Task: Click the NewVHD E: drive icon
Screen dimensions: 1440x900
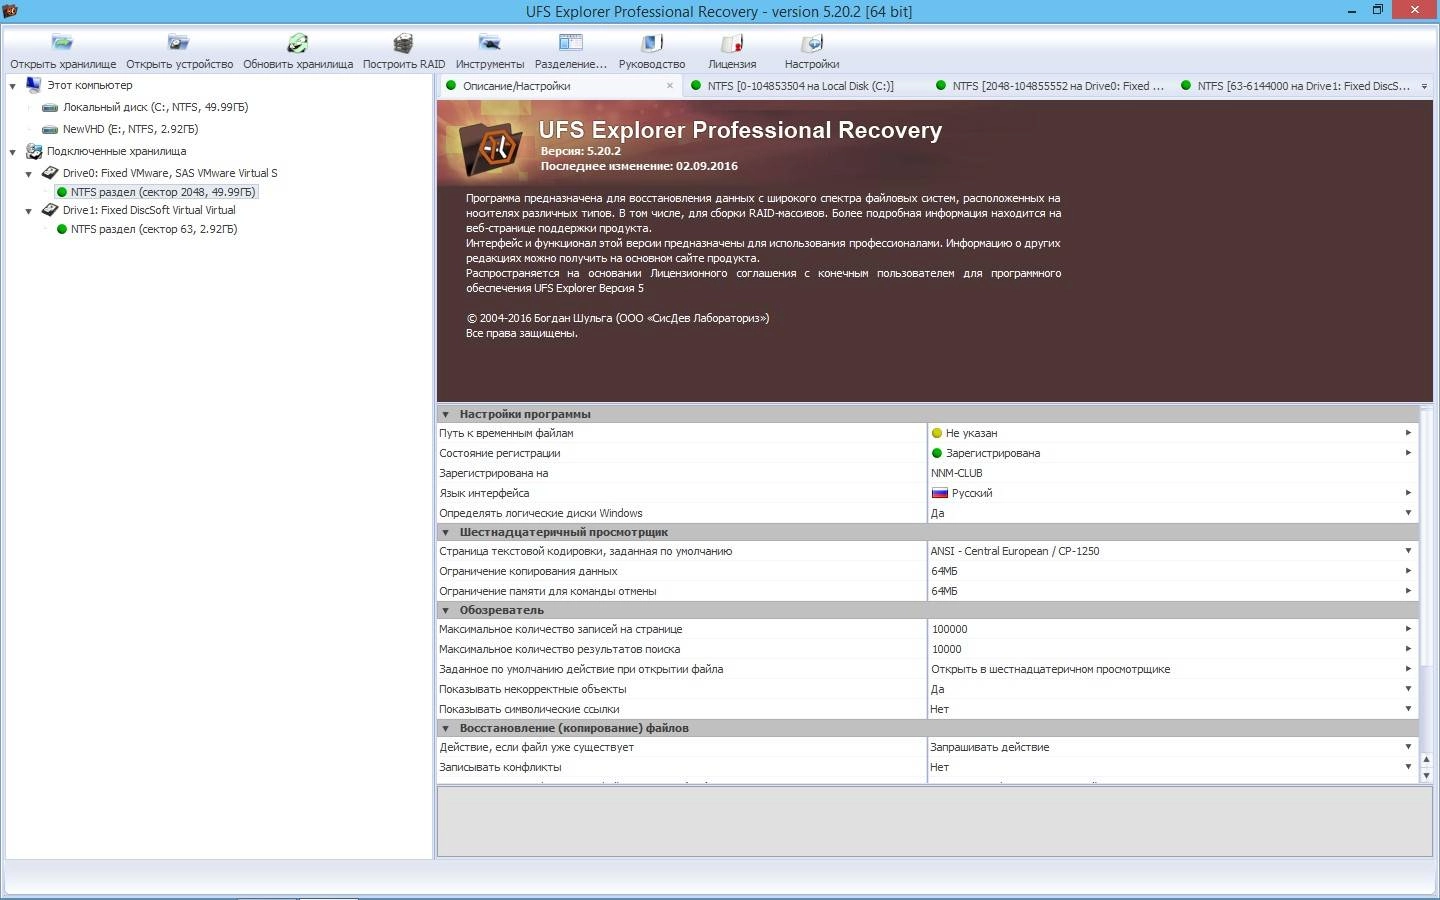Action: click(50, 129)
